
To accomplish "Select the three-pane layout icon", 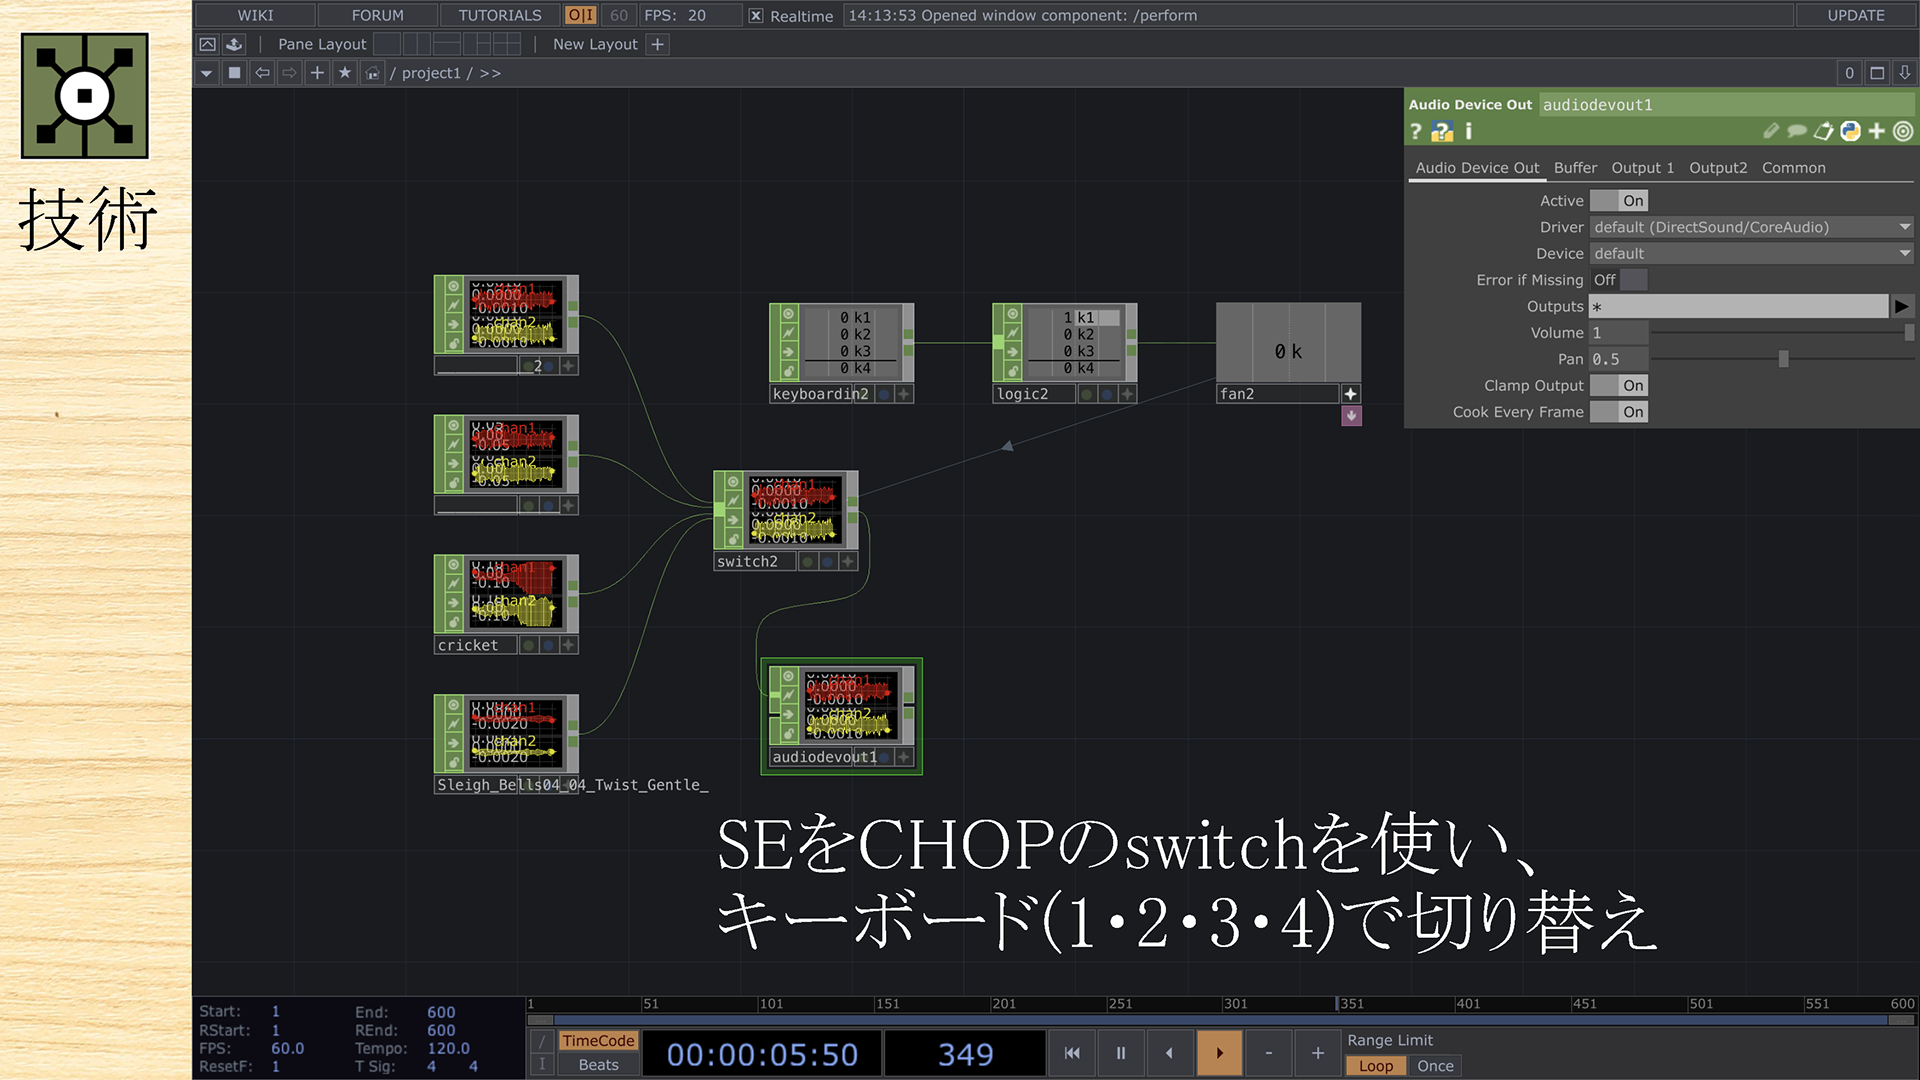I will tap(477, 44).
